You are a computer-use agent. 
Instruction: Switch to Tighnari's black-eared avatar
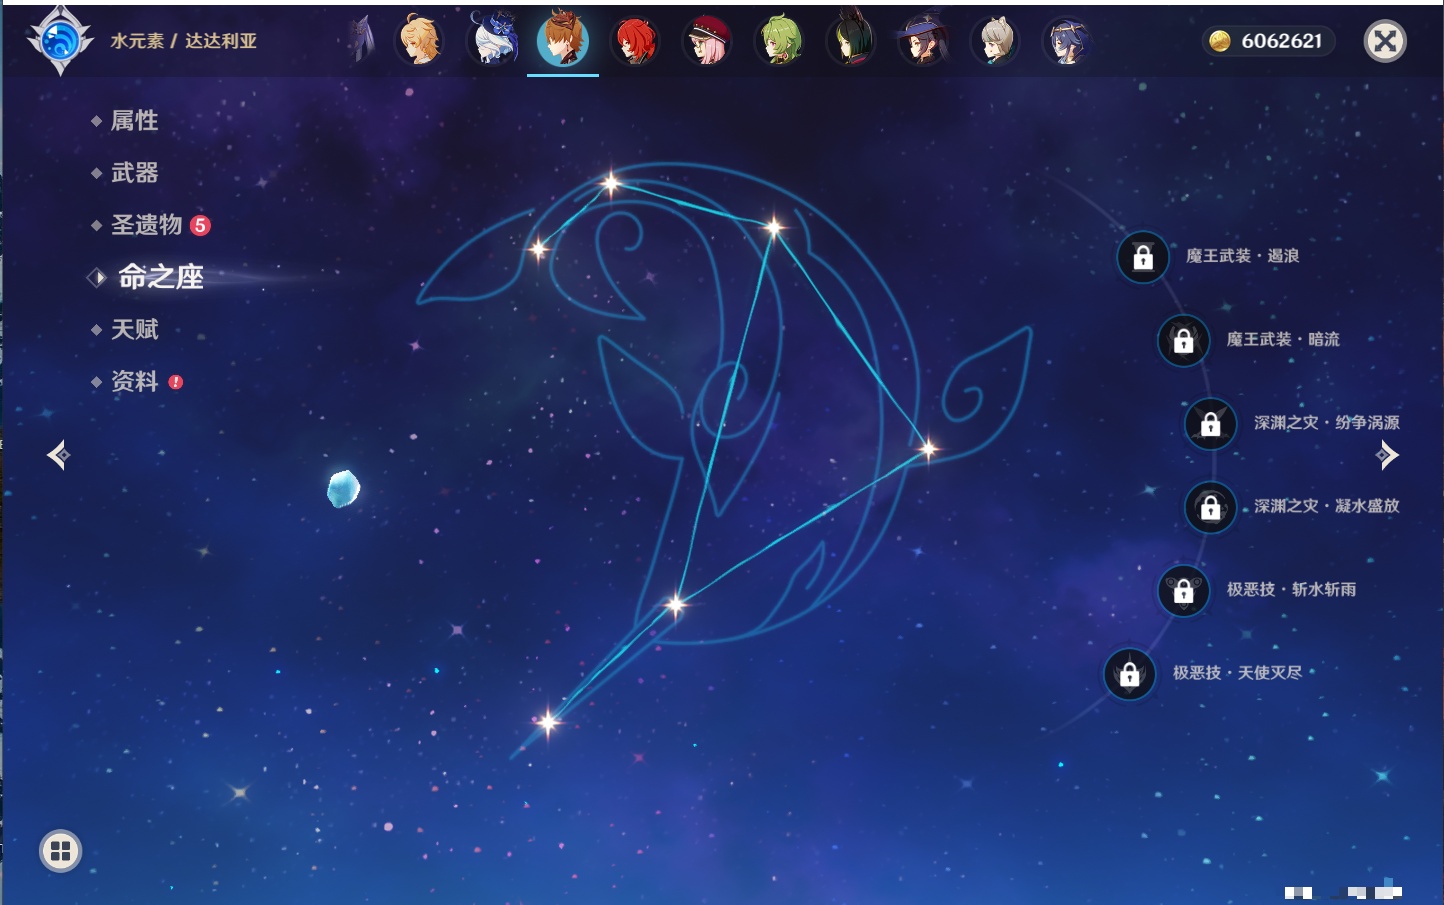point(851,40)
